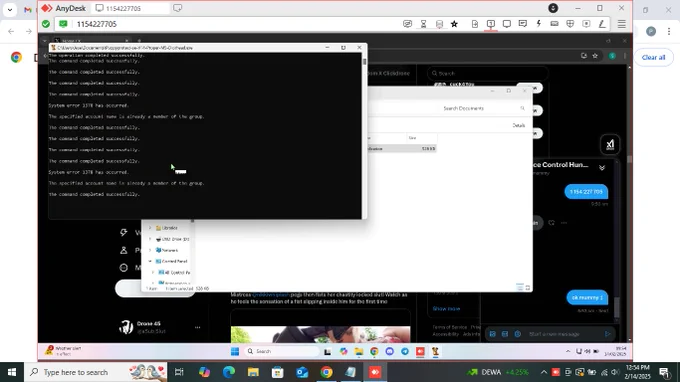Open the tab search chevron in Chrome
The height and width of the screenshot is (382, 680).
click(x=10, y=10)
